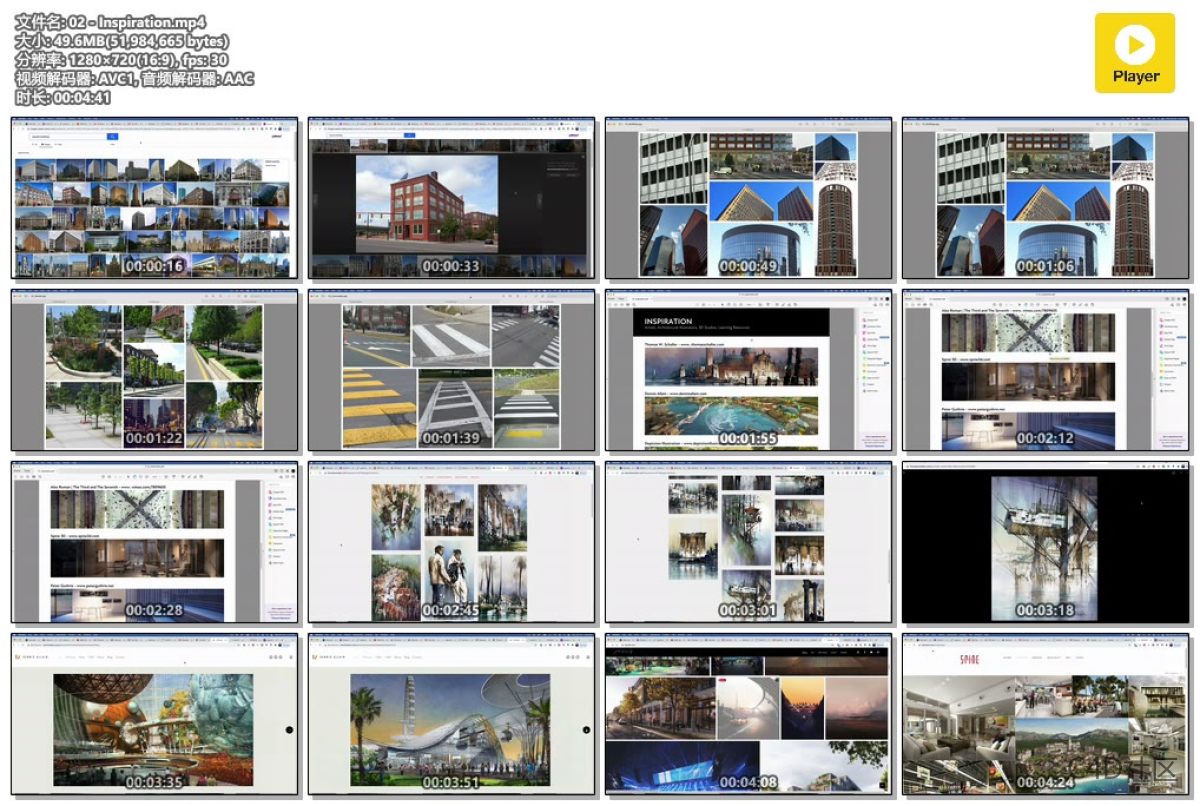Click the browser back navigation arrow
Image resolution: width=1200 pixels, height=806 pixels.
point(16,129)
